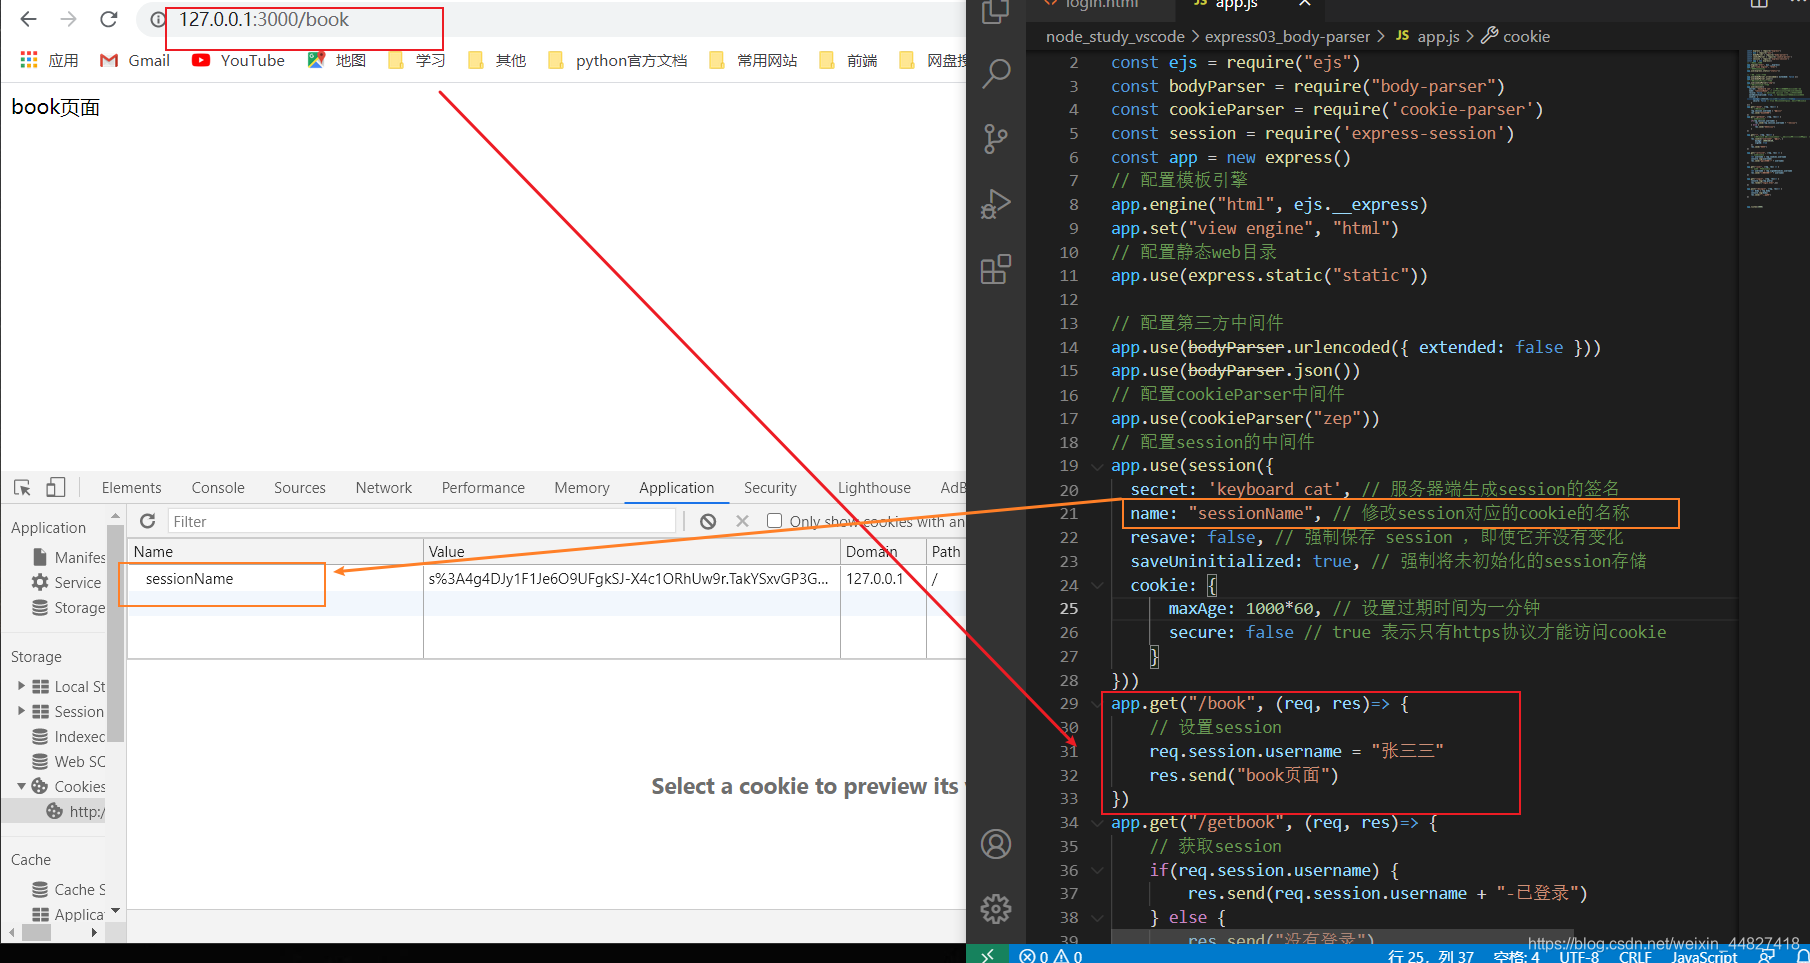The height and width of the screenshot is (963, 1810).
Task: Open the 其他 bookmark folder
Action: (497, 60)
